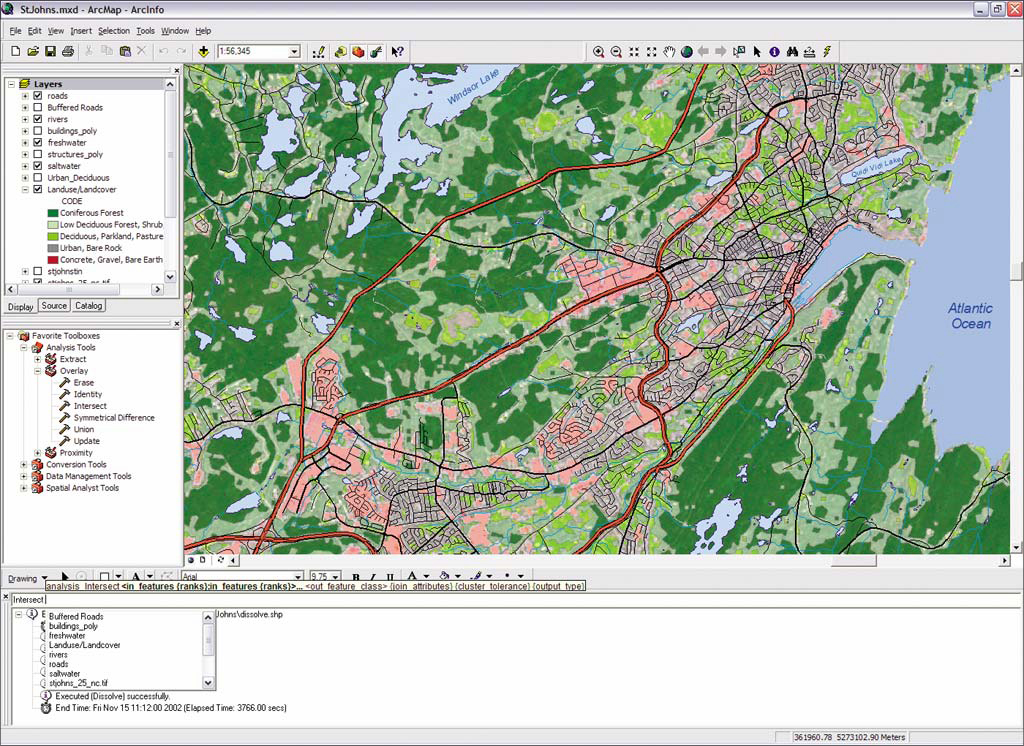Expand the Proximity toolset
Image resolution: width=1024 pixels, height=746 pixels.
pos(38,453)
